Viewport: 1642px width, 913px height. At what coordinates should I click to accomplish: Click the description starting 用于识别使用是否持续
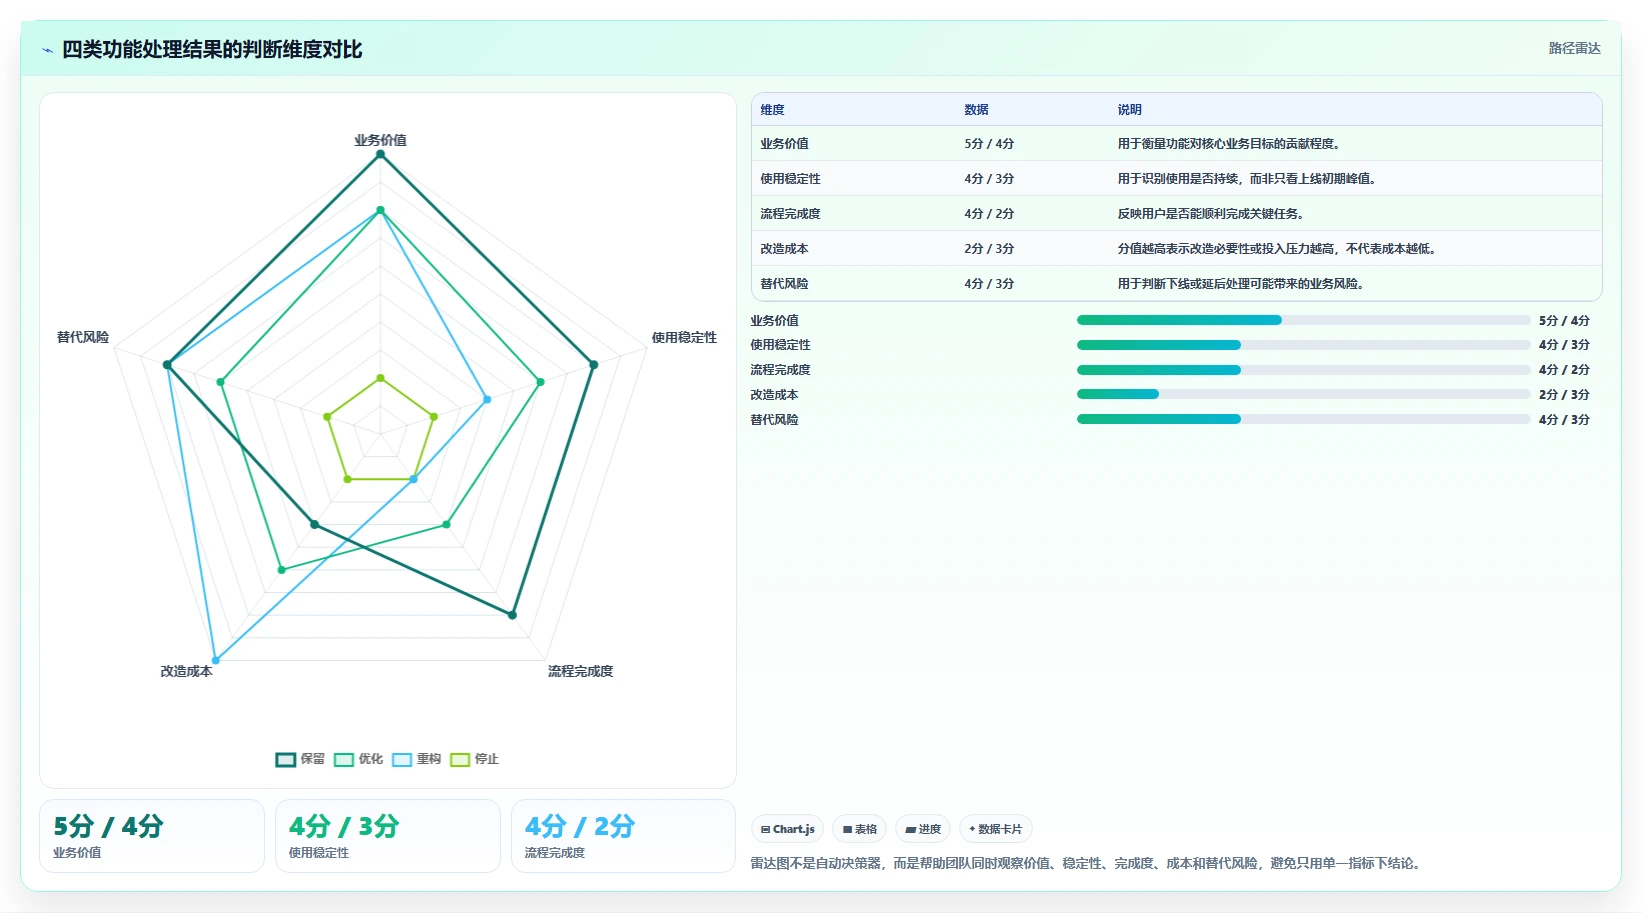1246,179
